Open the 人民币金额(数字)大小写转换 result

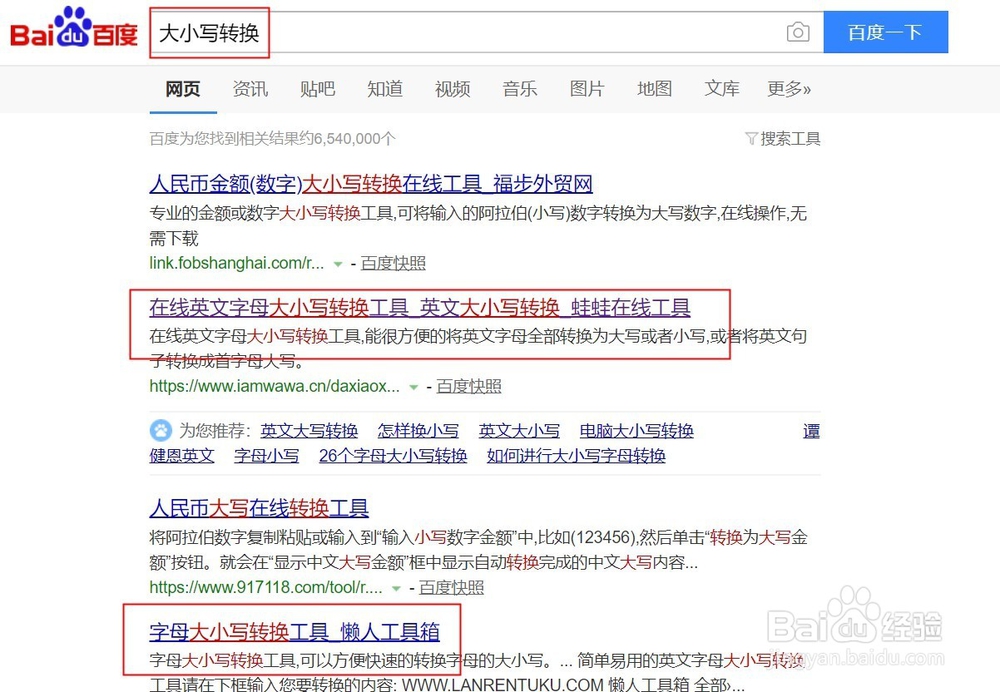(x=372, y=183)
